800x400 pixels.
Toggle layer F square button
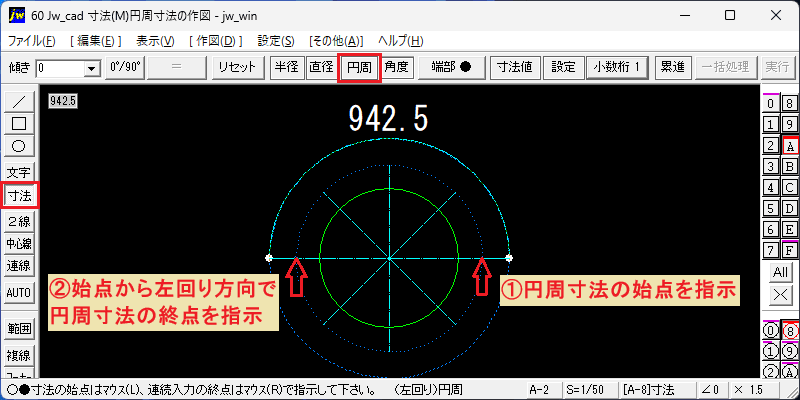[790, 249]
